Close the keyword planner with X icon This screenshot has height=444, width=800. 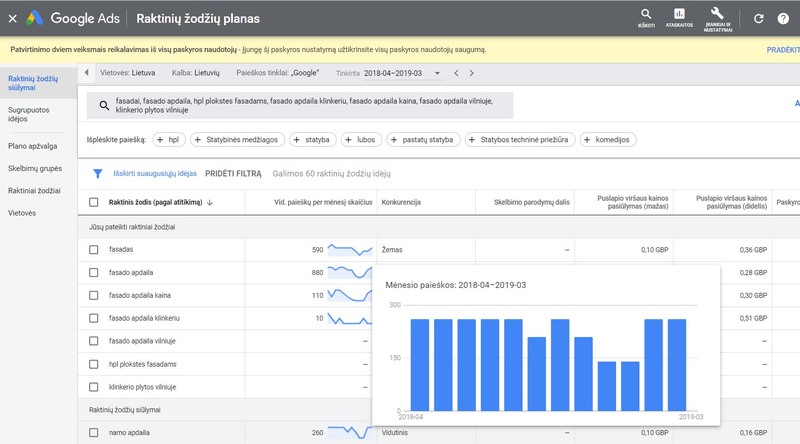tap(13, 19)
